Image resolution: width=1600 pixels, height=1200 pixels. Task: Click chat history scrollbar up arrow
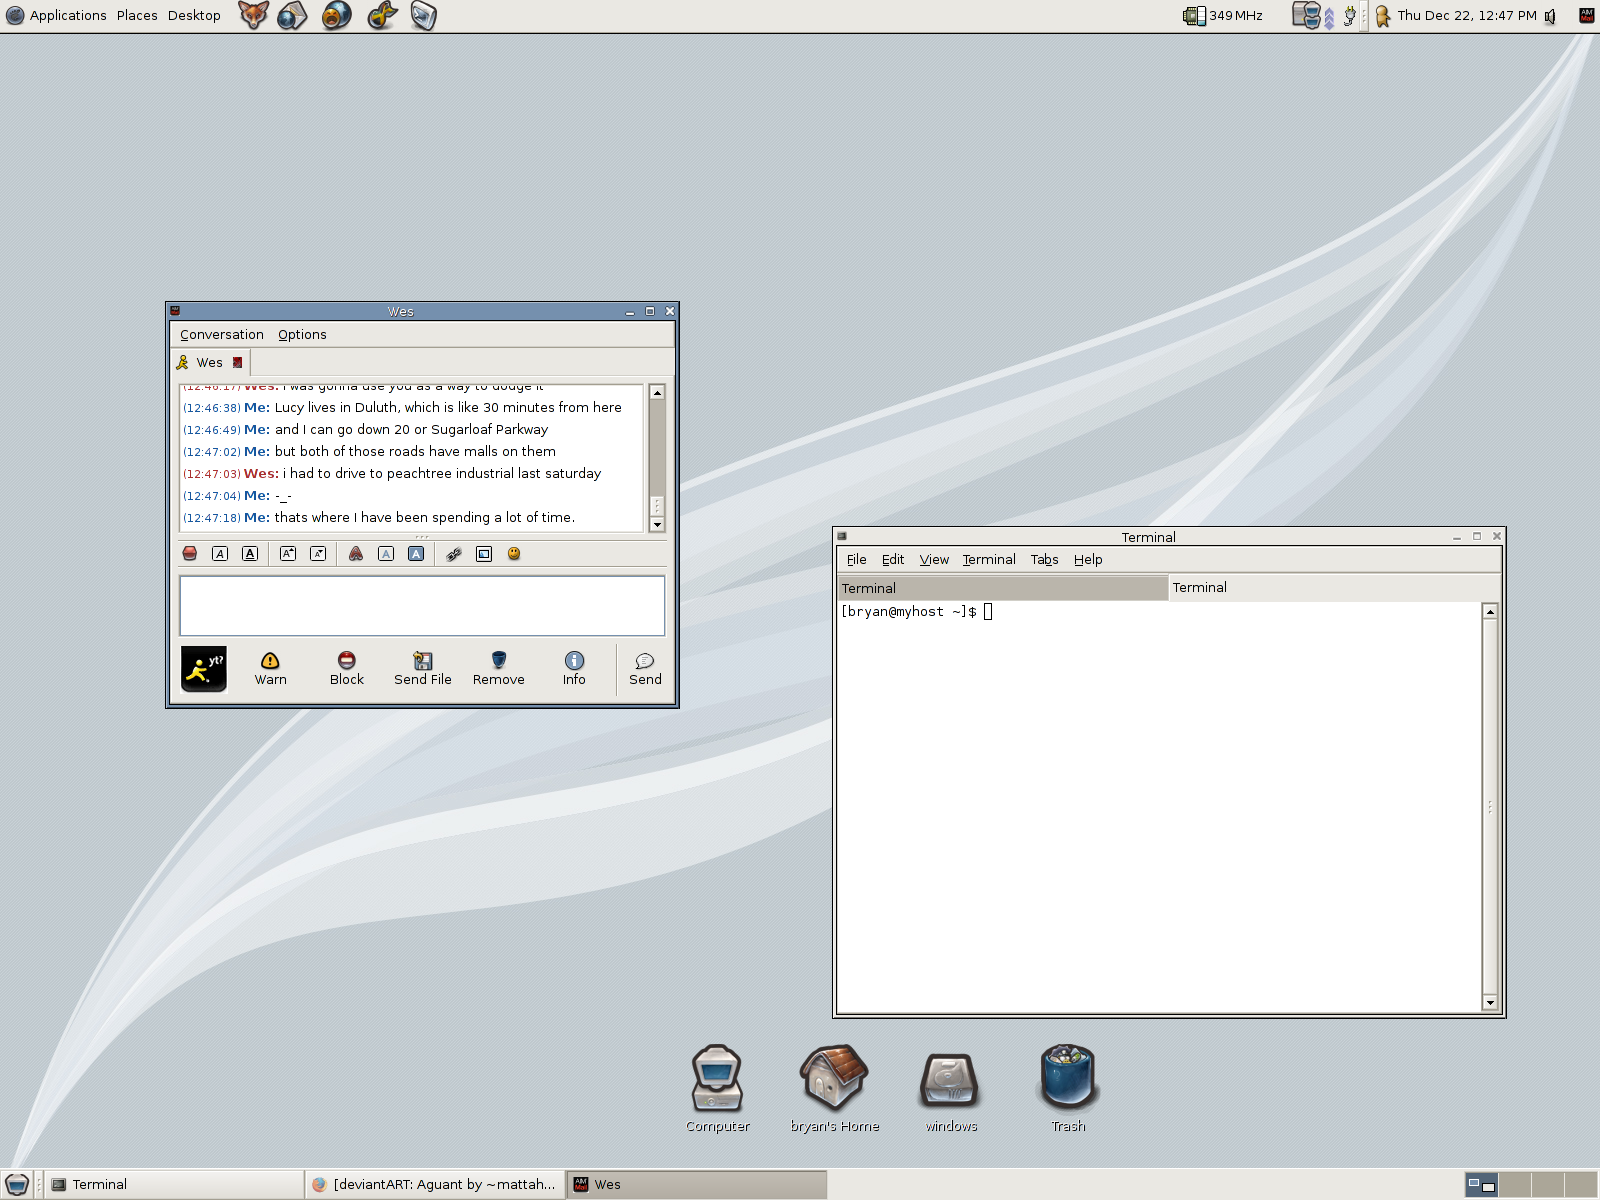click(x=657, y=392)
